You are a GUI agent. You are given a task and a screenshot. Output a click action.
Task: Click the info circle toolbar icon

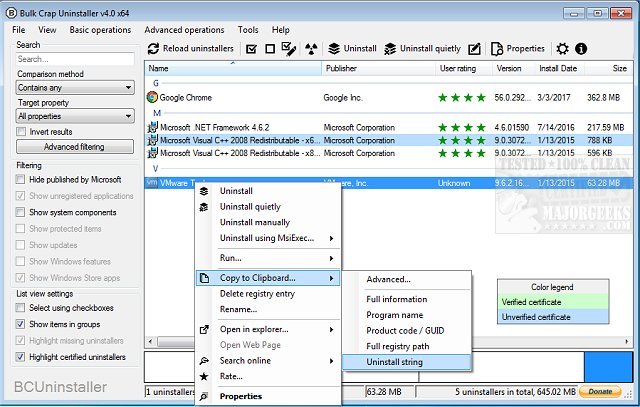(581, 48)
